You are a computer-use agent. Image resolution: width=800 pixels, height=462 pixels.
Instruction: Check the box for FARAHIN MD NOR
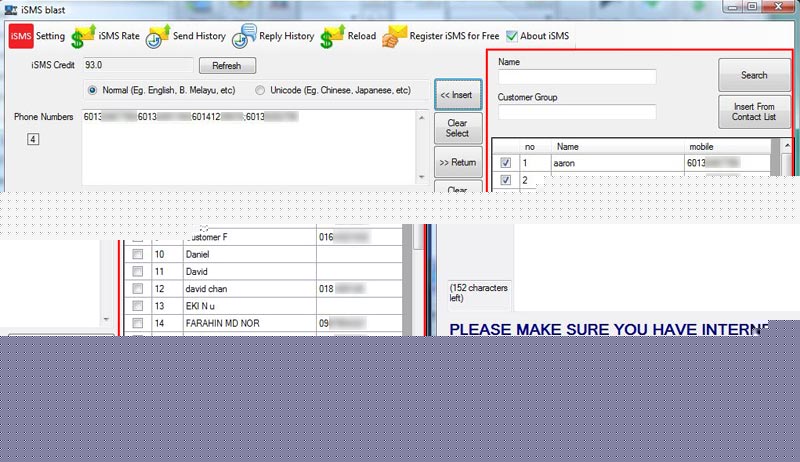click(x=138, y=323)
